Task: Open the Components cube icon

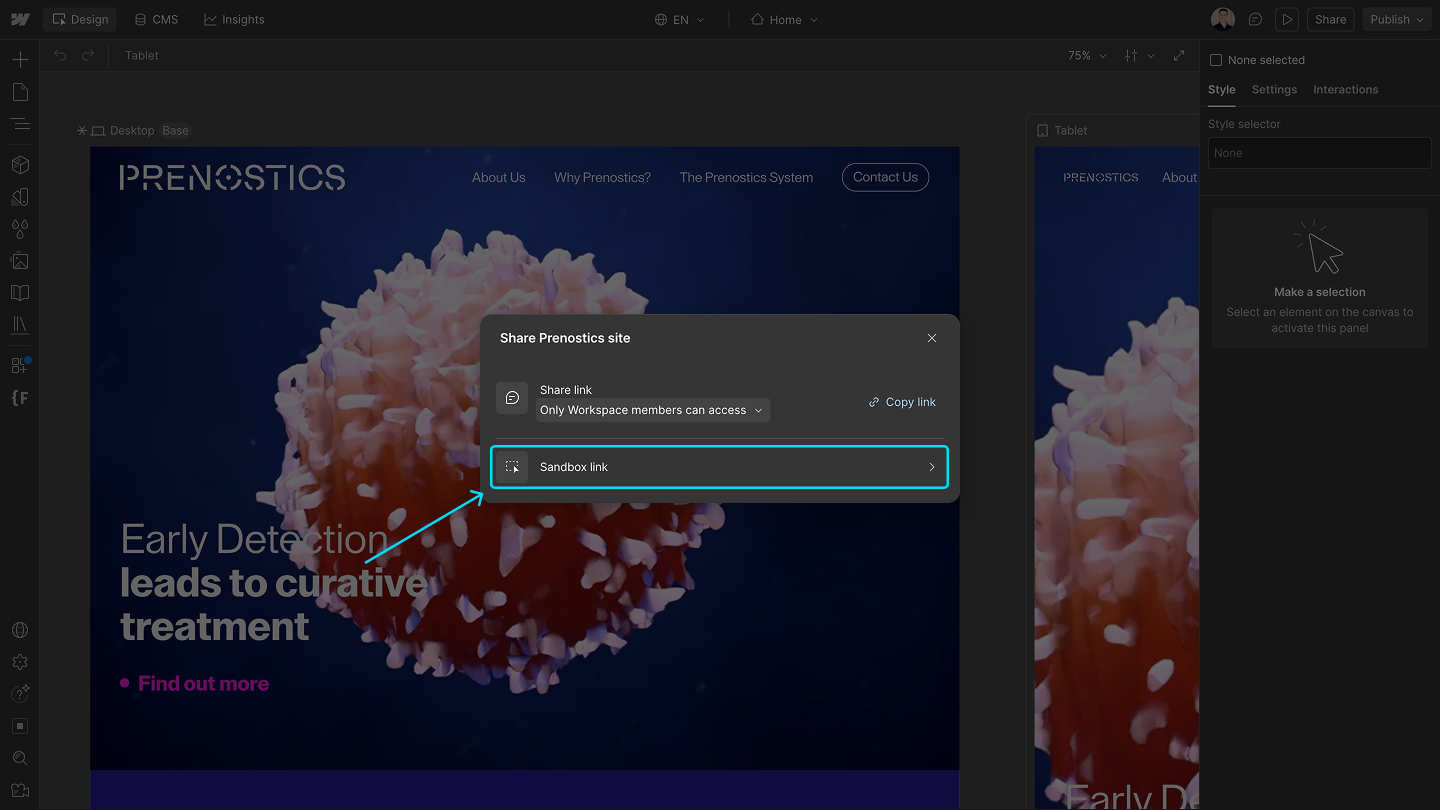Action: coord(20,165)
